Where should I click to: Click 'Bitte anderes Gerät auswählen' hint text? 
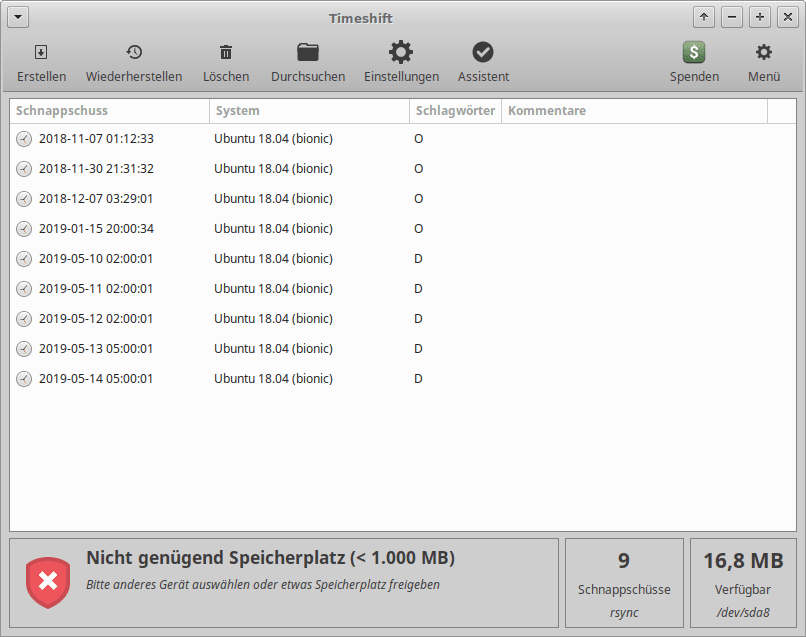click(x=263, y=585)
